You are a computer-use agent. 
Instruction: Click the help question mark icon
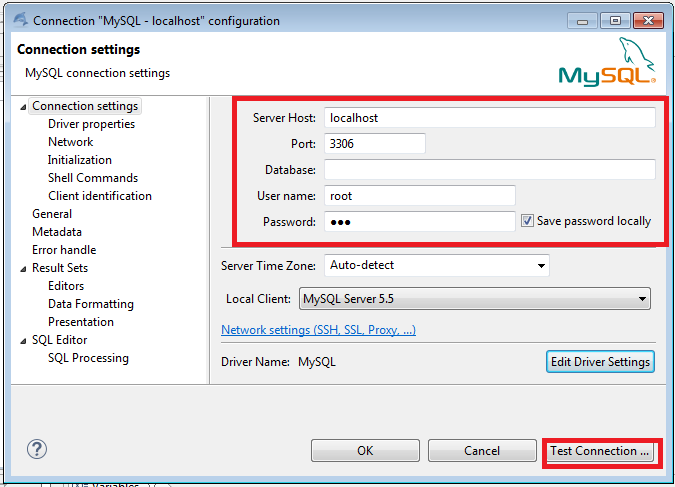click(37, 450)
